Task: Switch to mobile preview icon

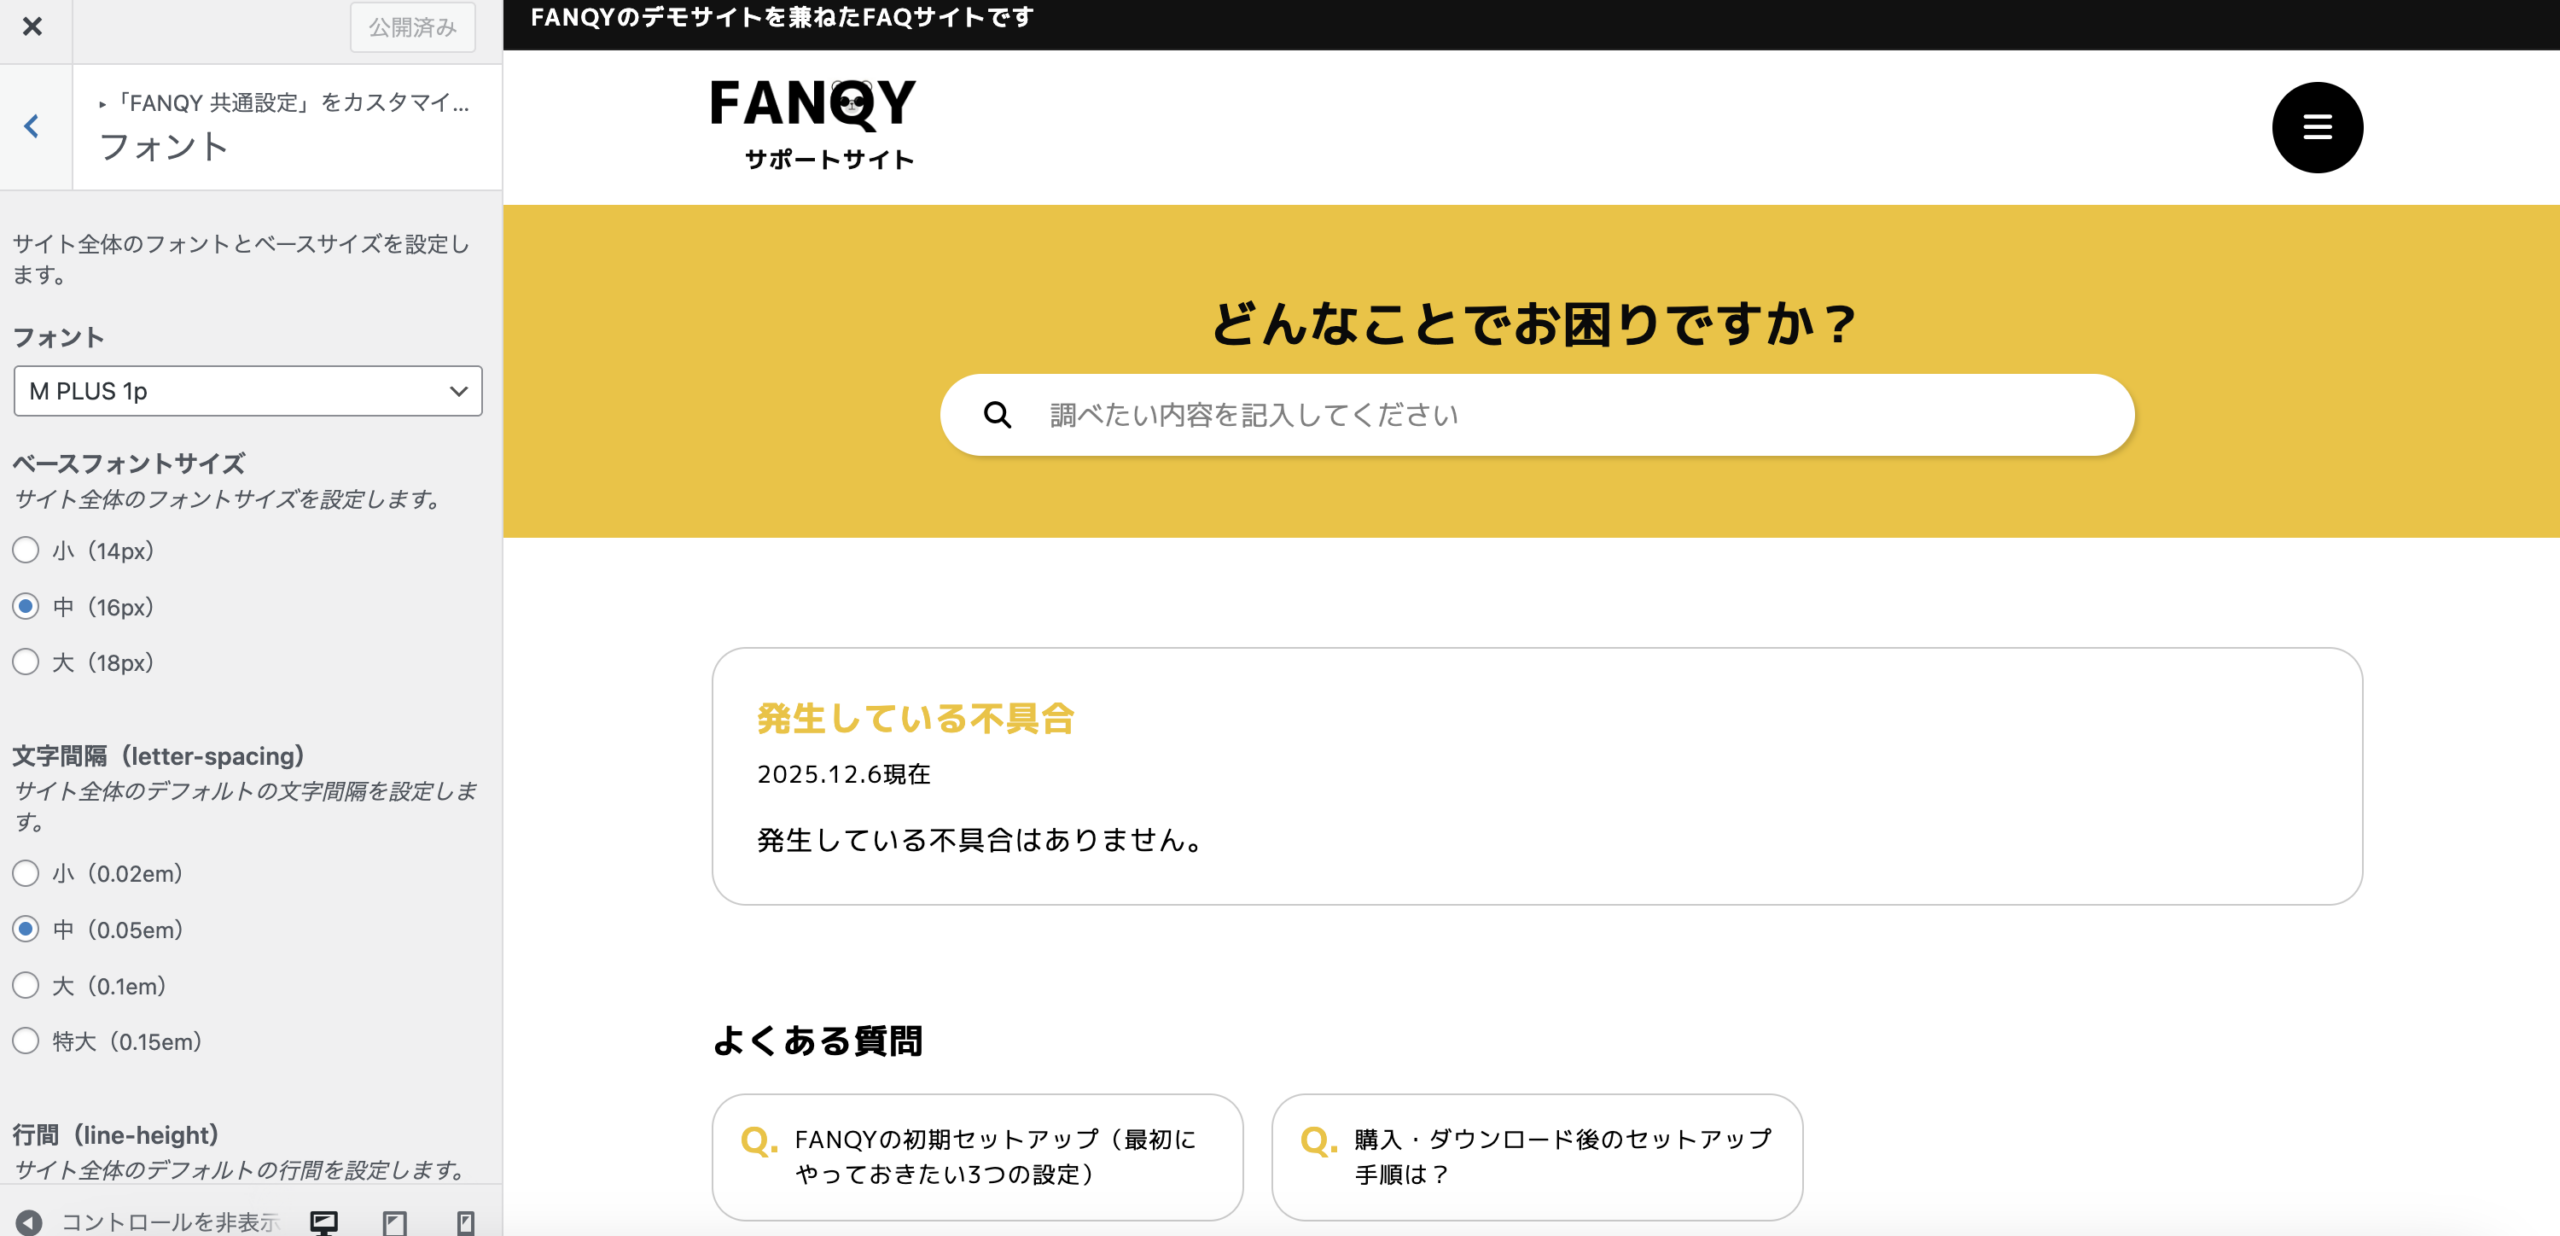Action: (465, 1221)
